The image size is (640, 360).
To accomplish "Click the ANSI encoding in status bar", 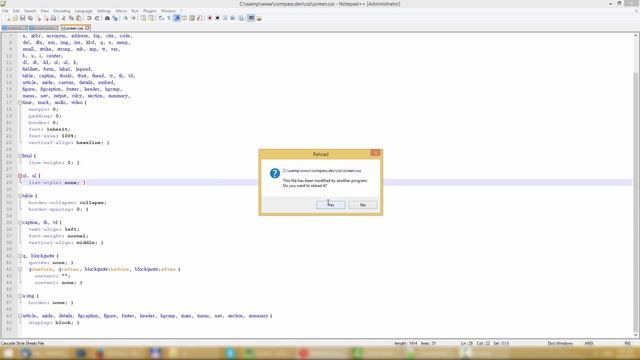I will [589, 343].
